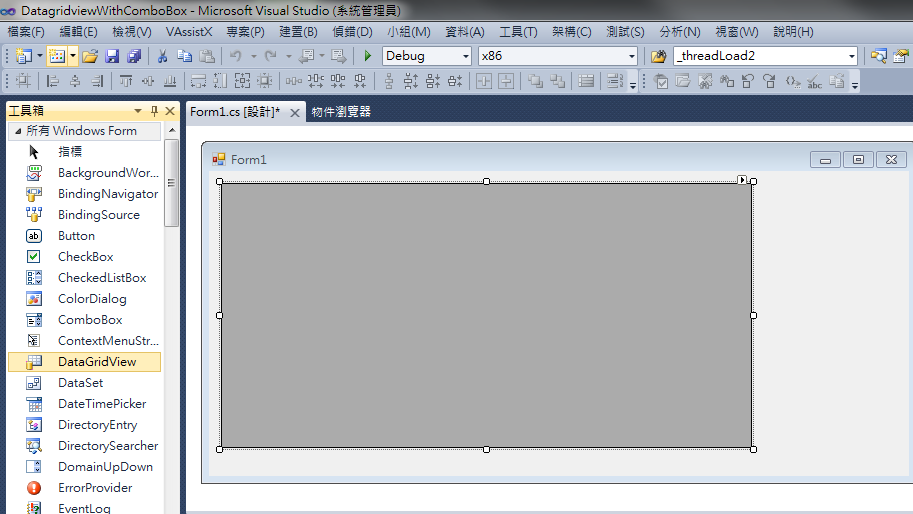
Task: Select the Form1.cs [設計]* tab
Action: coord(235,112)
